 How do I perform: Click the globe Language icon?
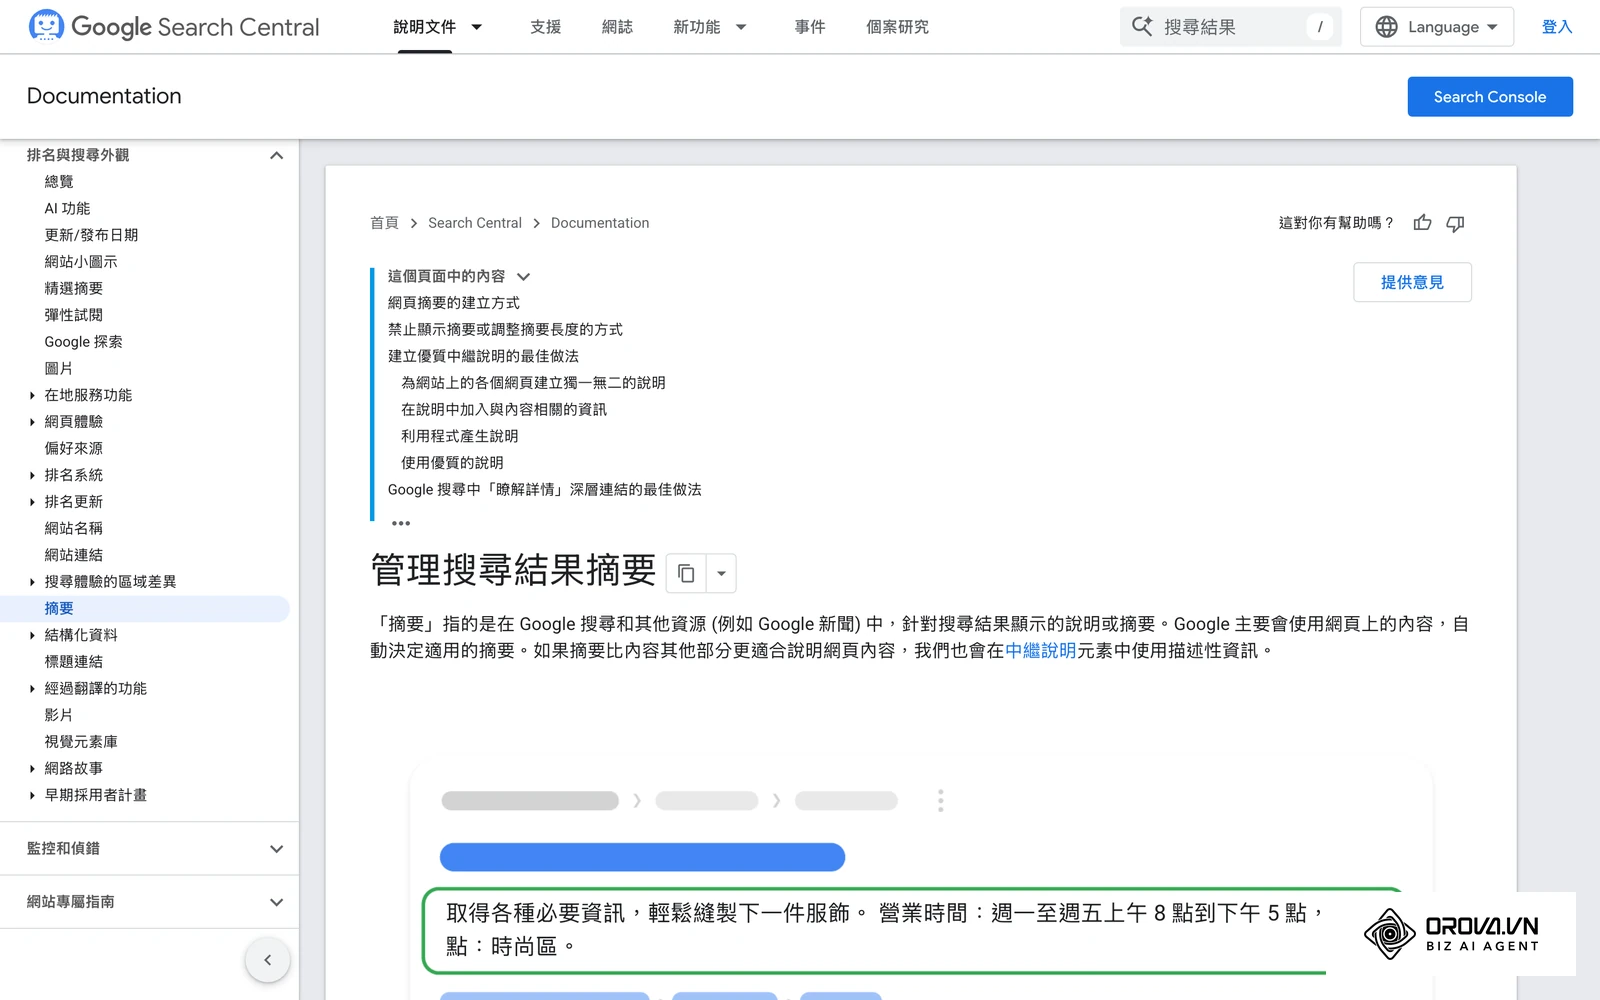tap(1386, 27)
